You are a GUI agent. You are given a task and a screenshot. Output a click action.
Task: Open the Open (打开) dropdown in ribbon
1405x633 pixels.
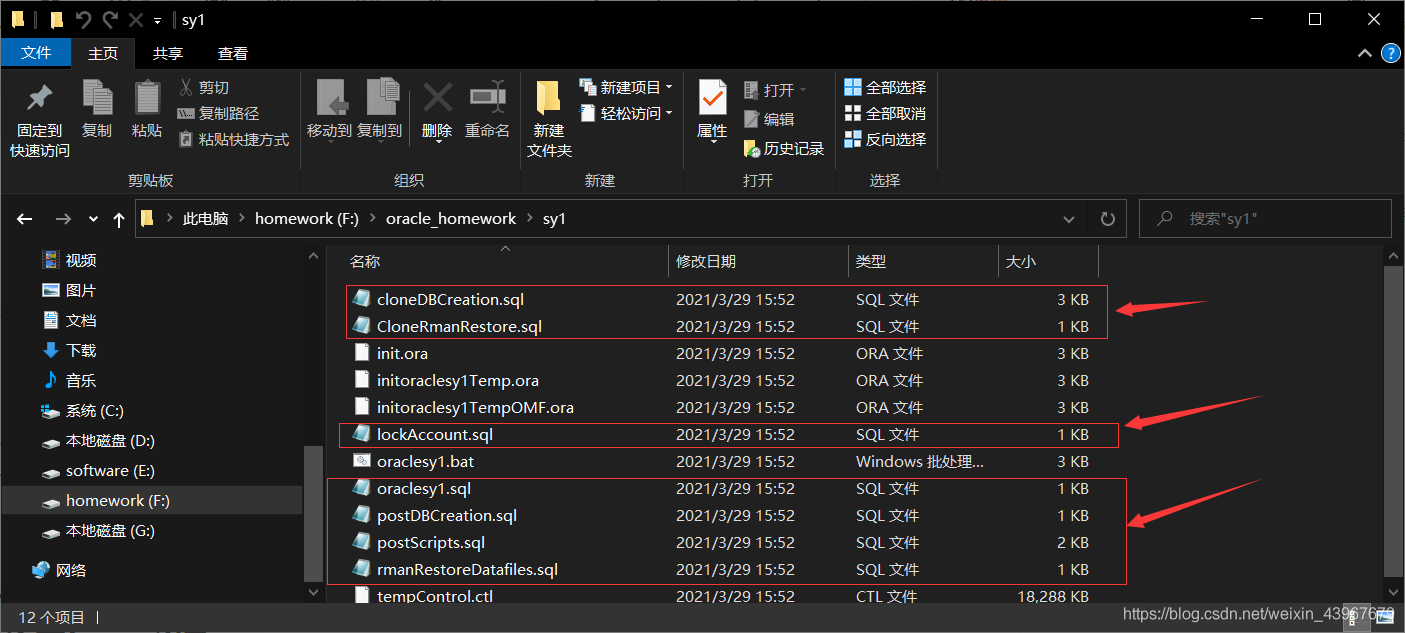pos(774,90)
